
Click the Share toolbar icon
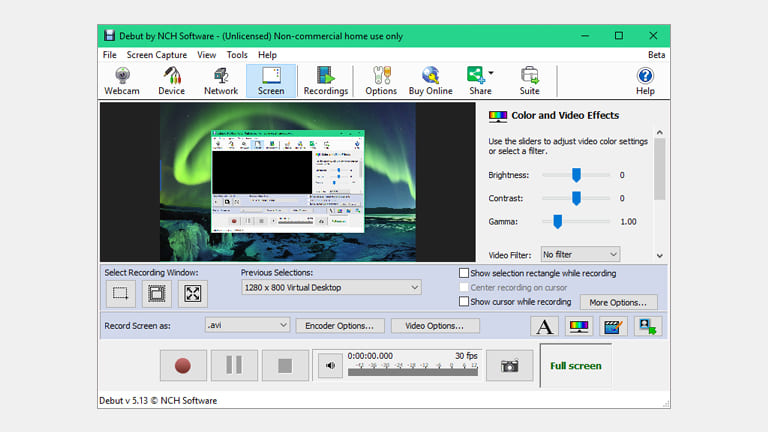476,81
